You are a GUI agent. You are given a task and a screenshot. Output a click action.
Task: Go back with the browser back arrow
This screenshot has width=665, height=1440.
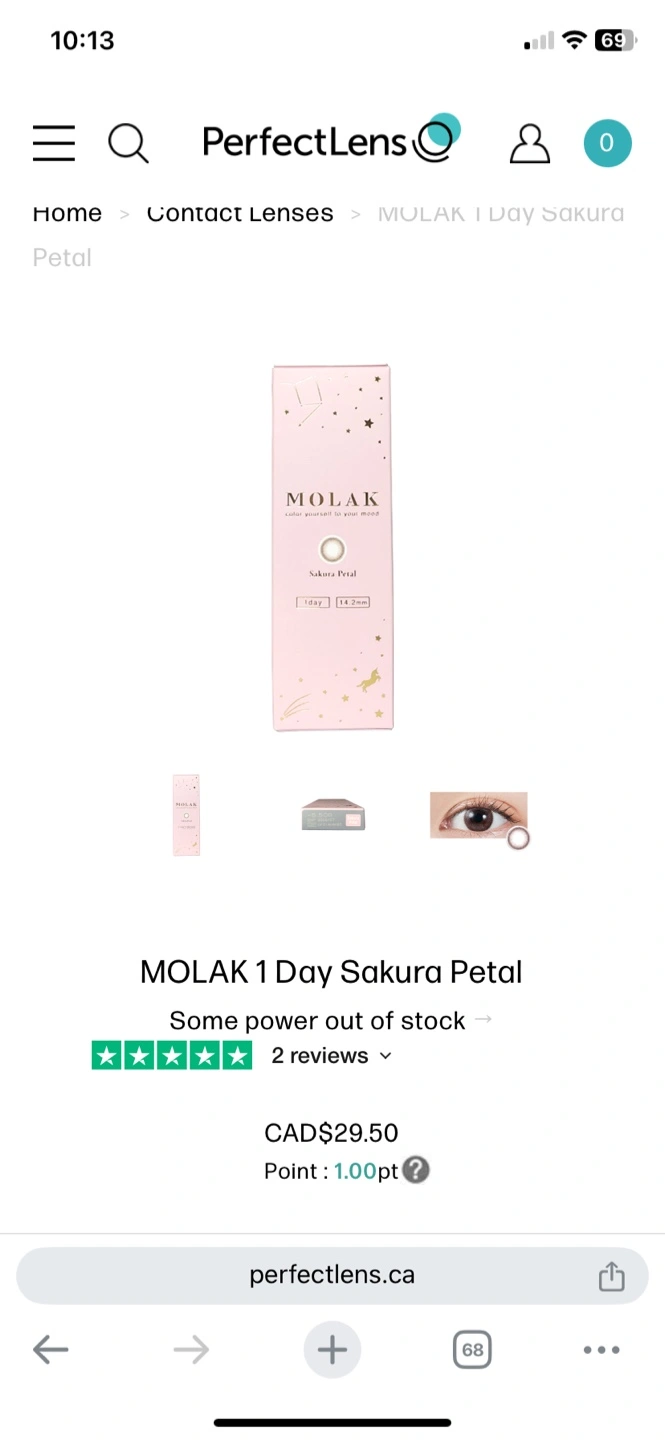tap(51, 1350)
